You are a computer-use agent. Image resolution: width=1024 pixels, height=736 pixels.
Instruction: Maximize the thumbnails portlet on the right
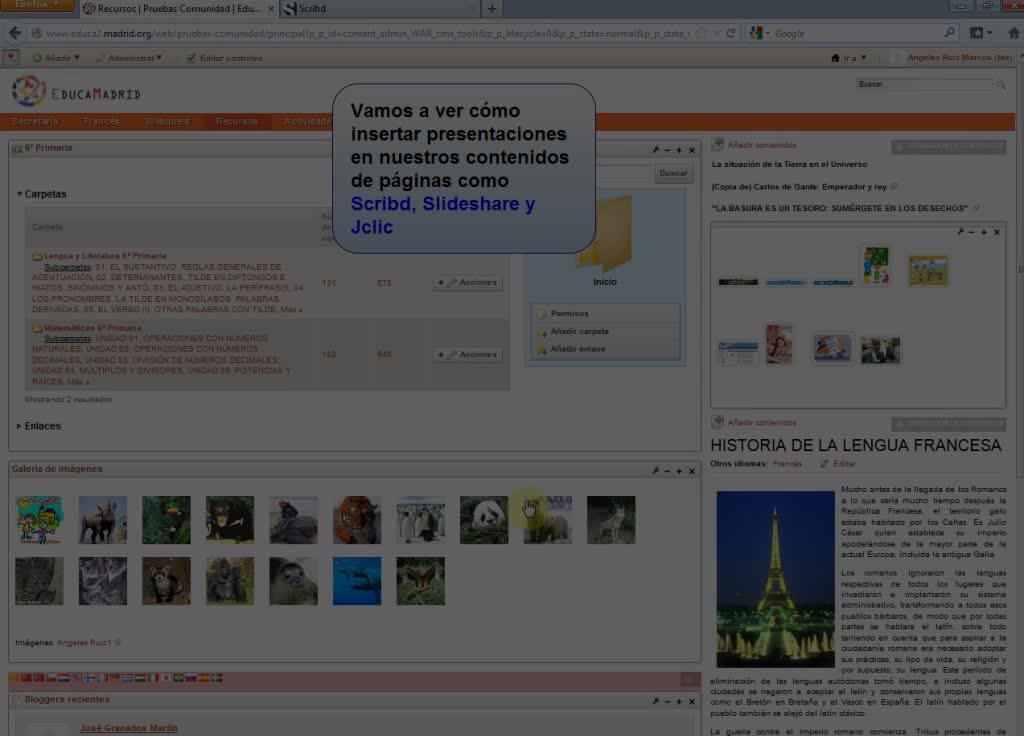click(984, 232)
